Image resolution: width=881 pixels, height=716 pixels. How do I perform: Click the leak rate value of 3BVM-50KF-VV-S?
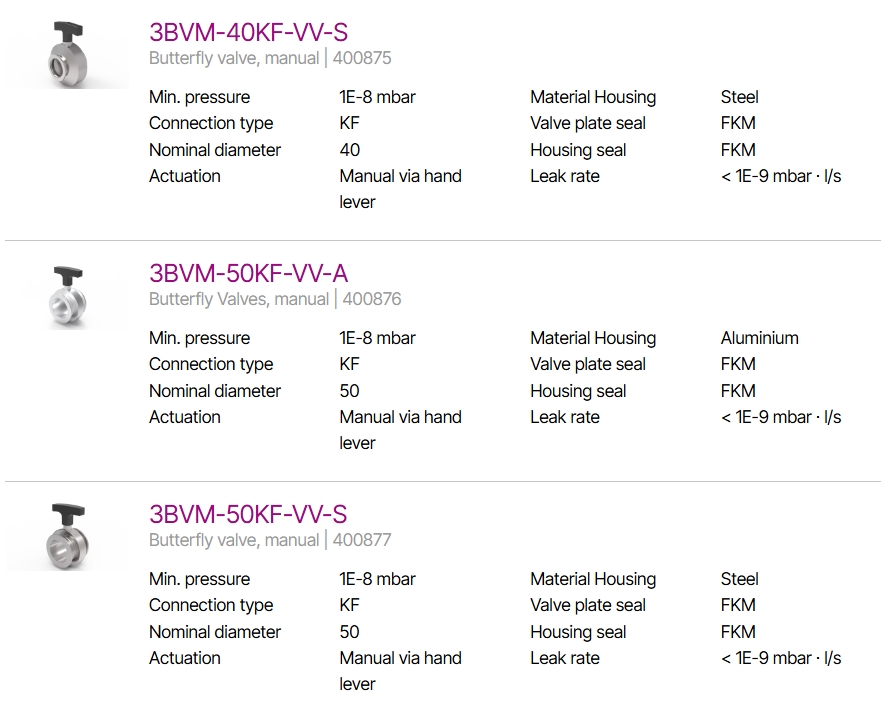tap(781, 658)
